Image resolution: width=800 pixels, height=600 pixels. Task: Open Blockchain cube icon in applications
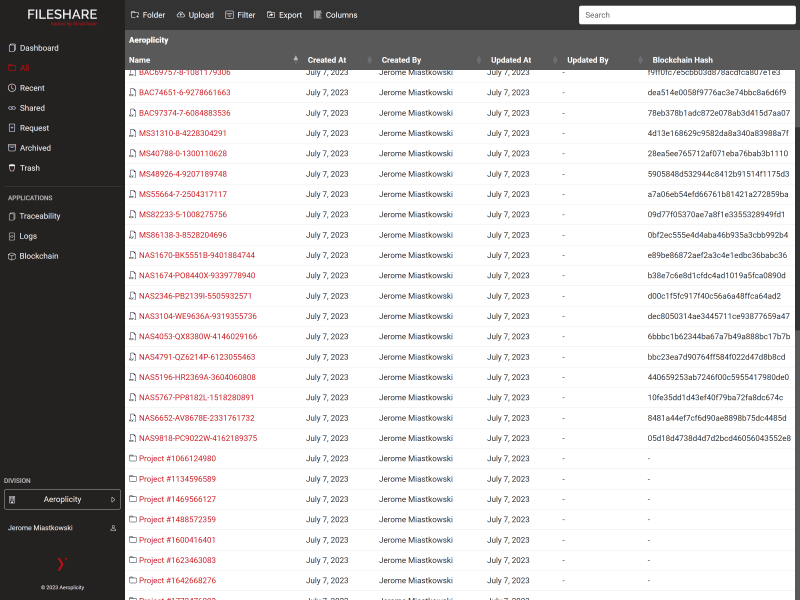pos(12,256)
